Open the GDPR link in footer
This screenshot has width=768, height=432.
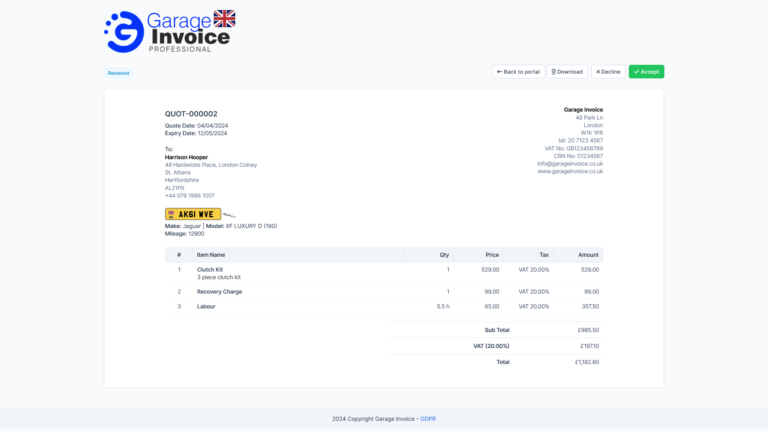coord(428,419)
